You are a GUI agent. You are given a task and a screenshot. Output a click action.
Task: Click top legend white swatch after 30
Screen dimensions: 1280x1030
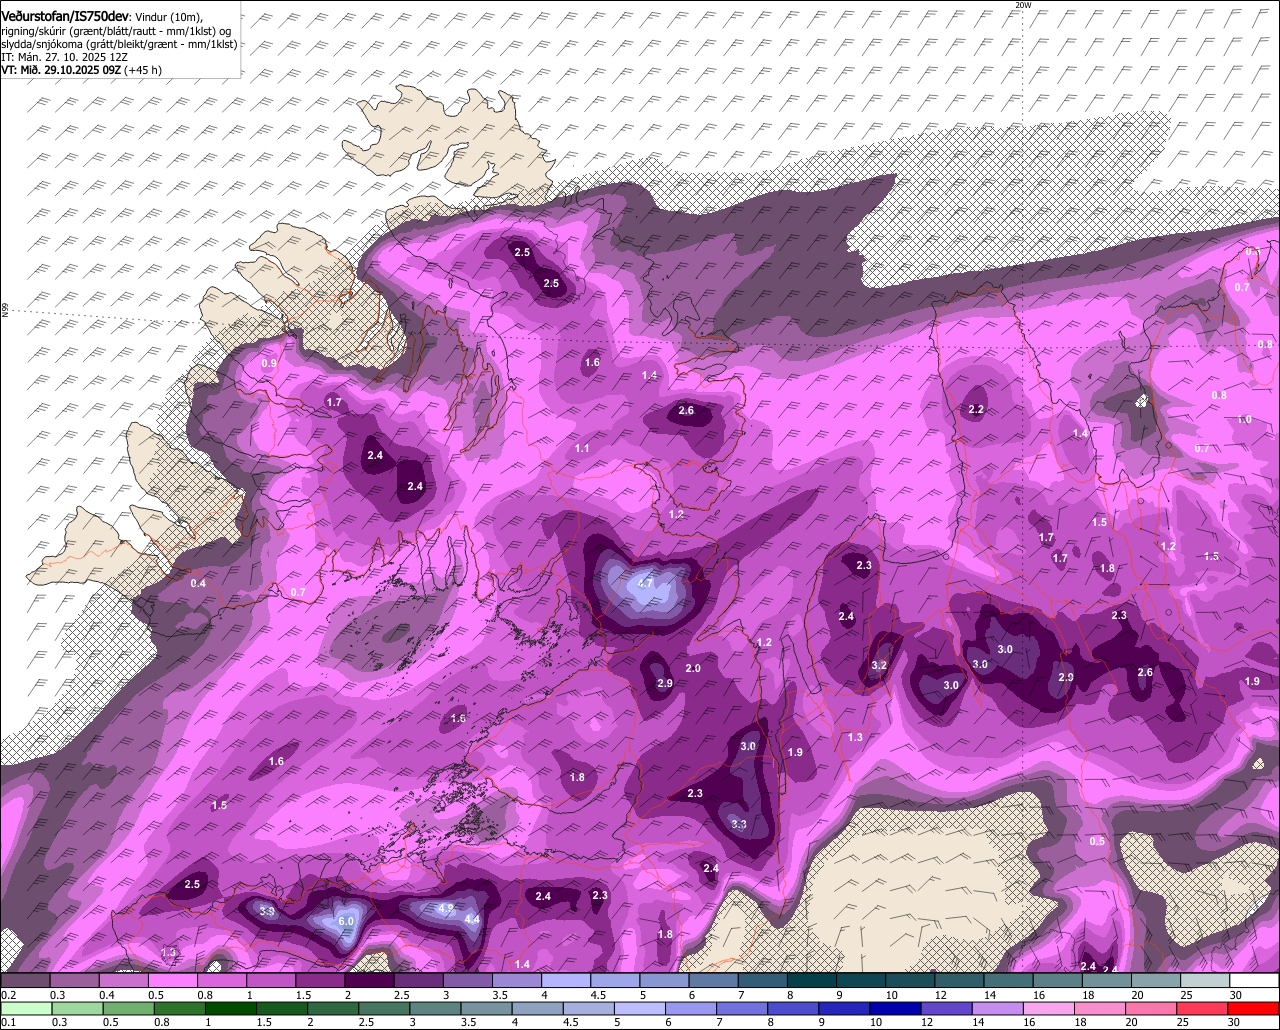point(1255,980)
